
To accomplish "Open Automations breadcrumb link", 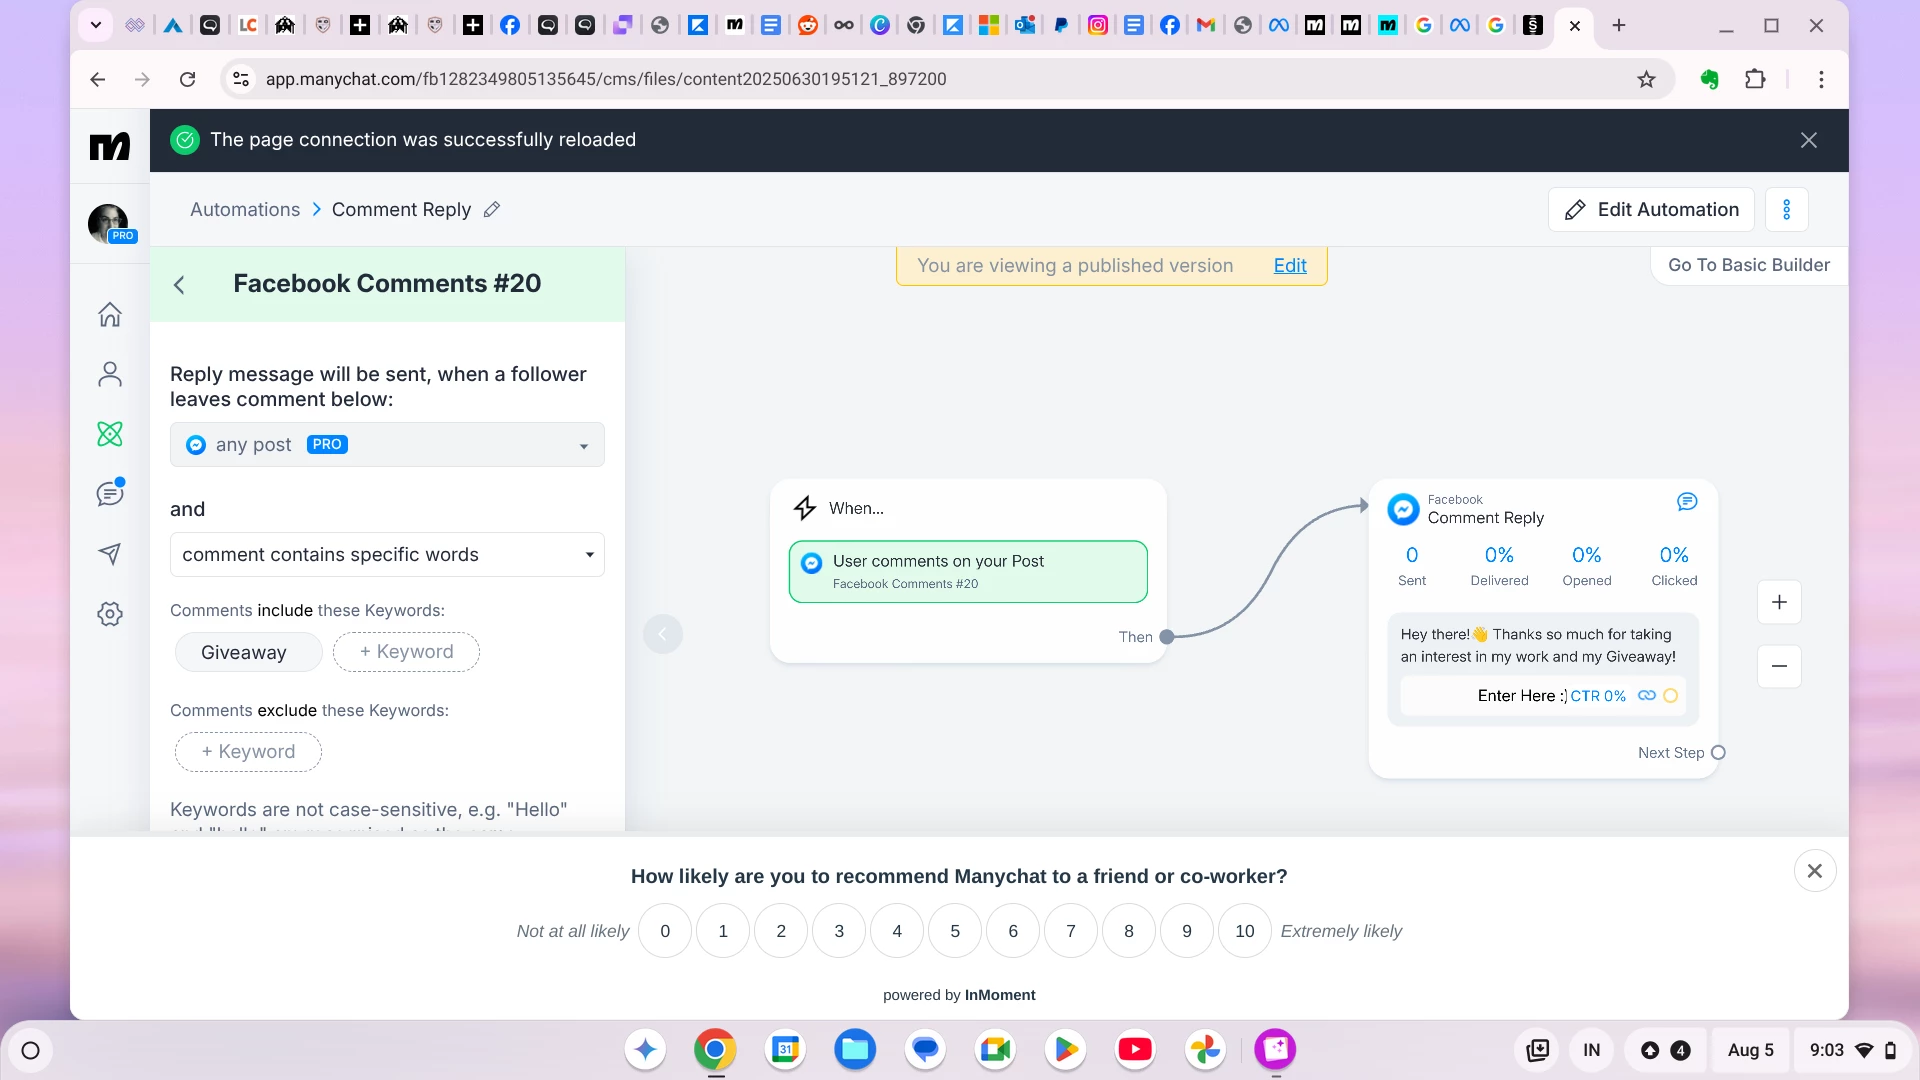I will point(245,210).
